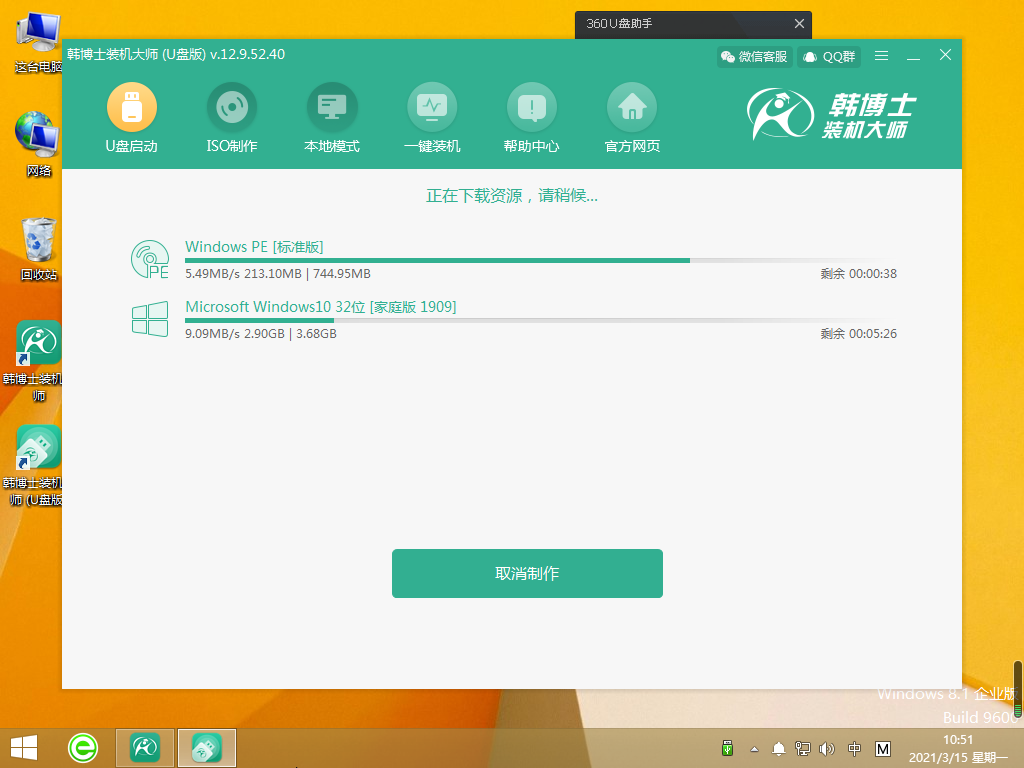Expand hidden icons in system tray
The width and height of the screenshot is (1024, 768).
tap(754, 747)
